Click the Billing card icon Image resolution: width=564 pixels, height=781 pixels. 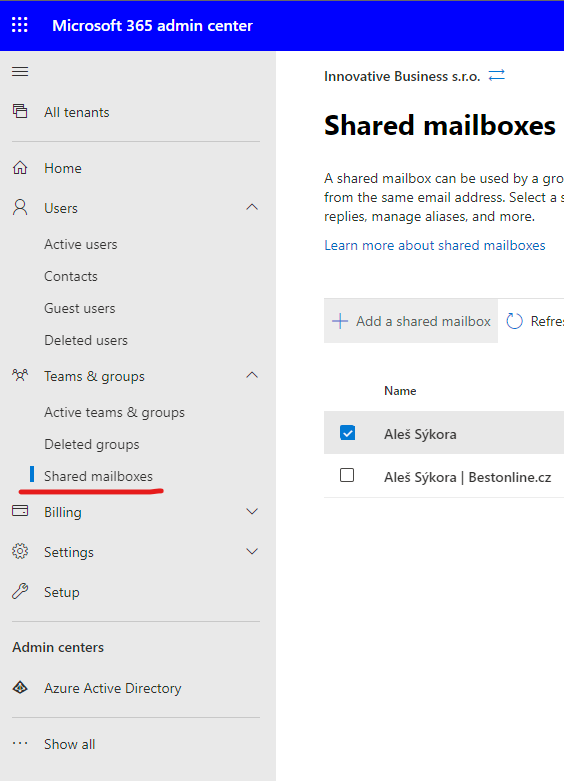click(20, 511)
